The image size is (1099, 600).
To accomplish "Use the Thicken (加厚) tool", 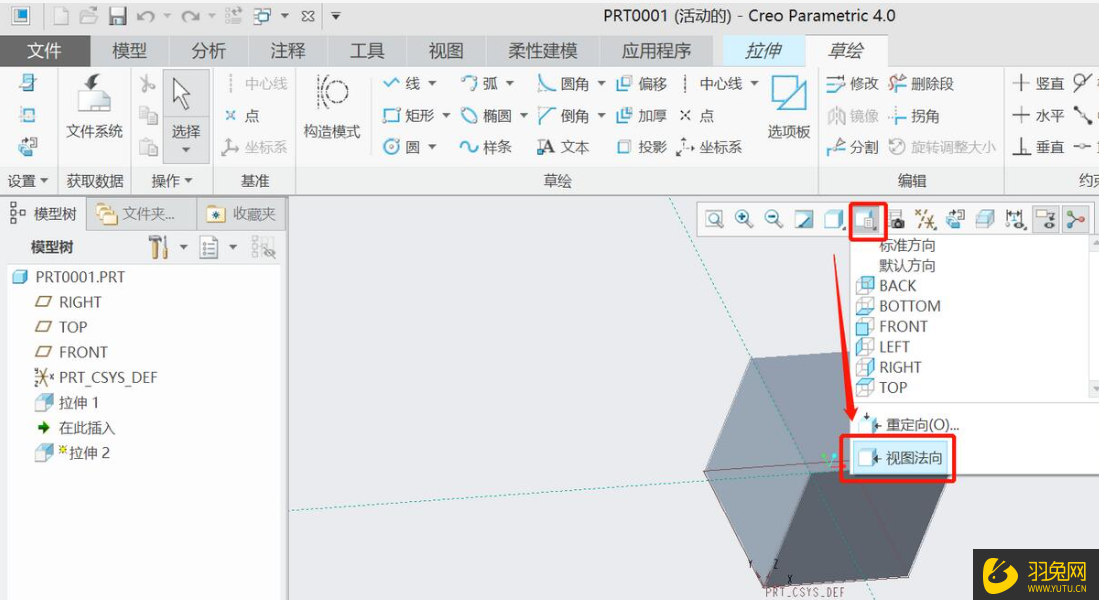I will point(641,116).
